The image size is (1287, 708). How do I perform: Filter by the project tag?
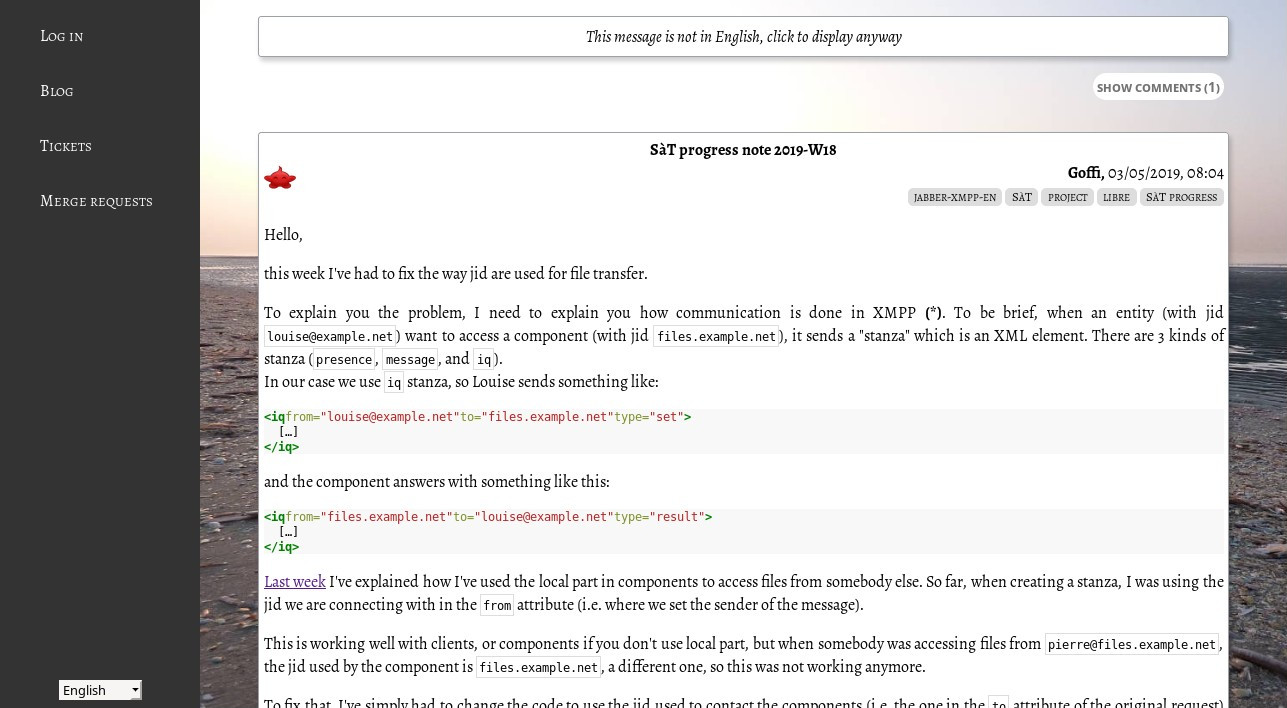[x=1067, y=197]
